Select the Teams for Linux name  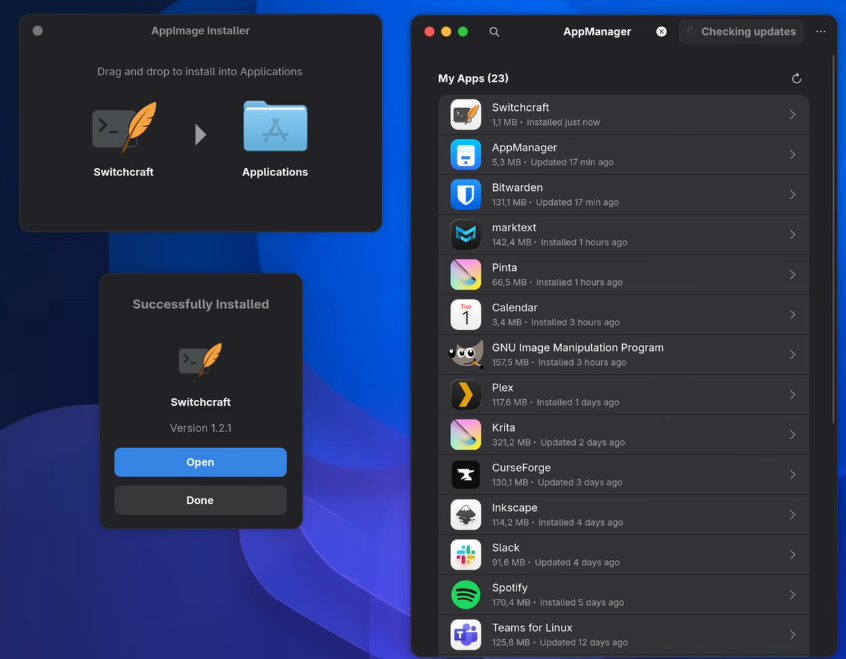[x=532, y=628]
